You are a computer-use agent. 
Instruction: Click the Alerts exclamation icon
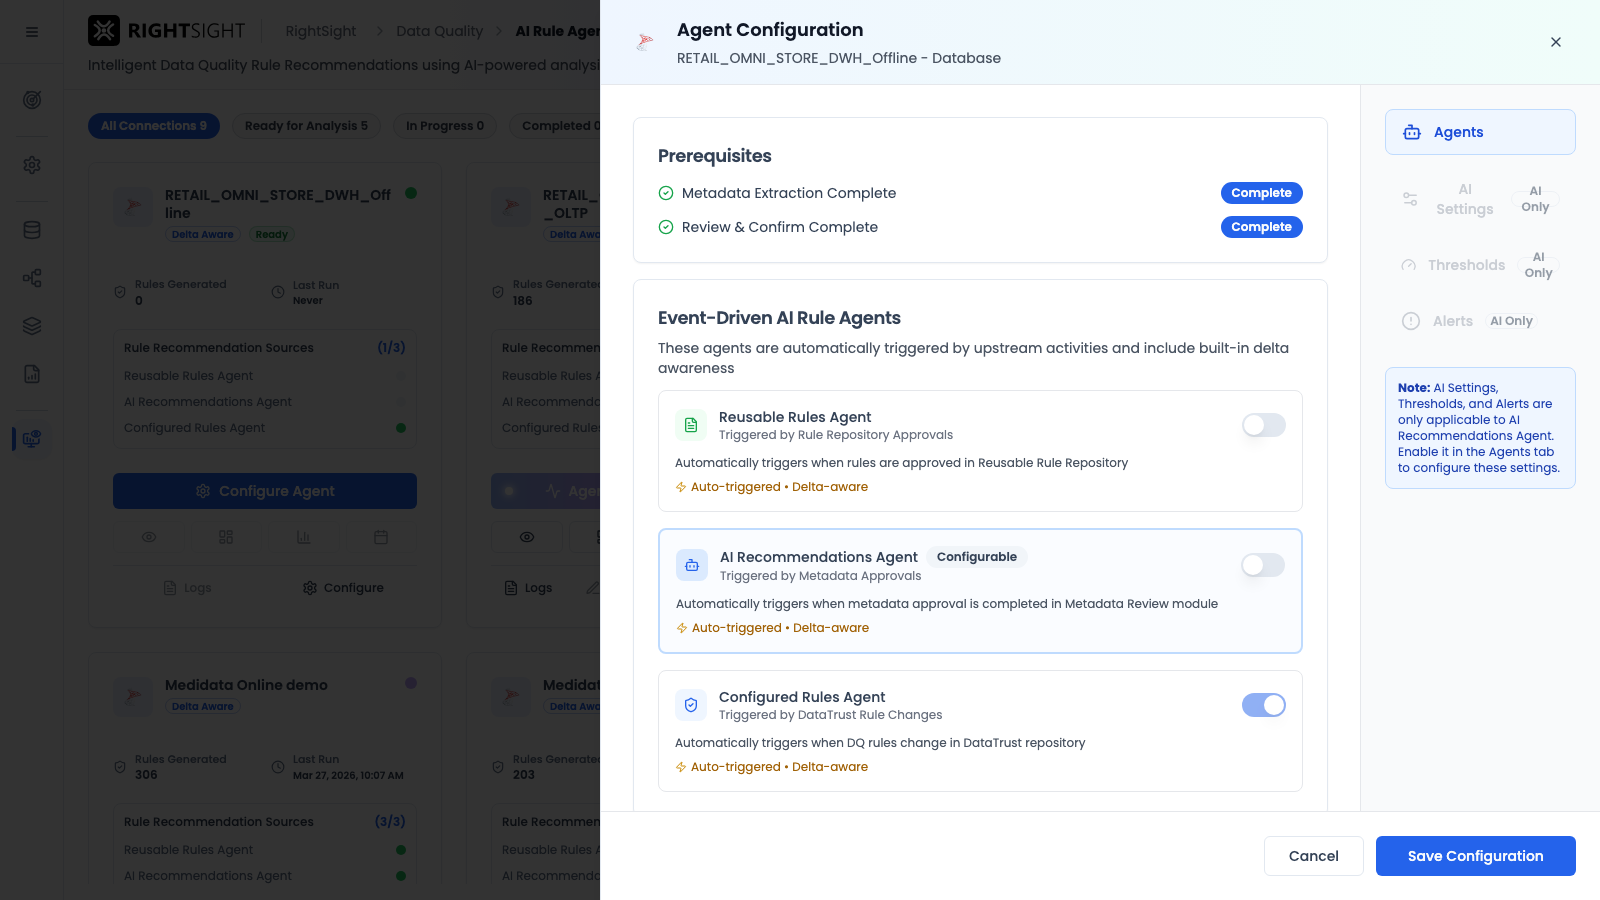tap(1411, 321)
